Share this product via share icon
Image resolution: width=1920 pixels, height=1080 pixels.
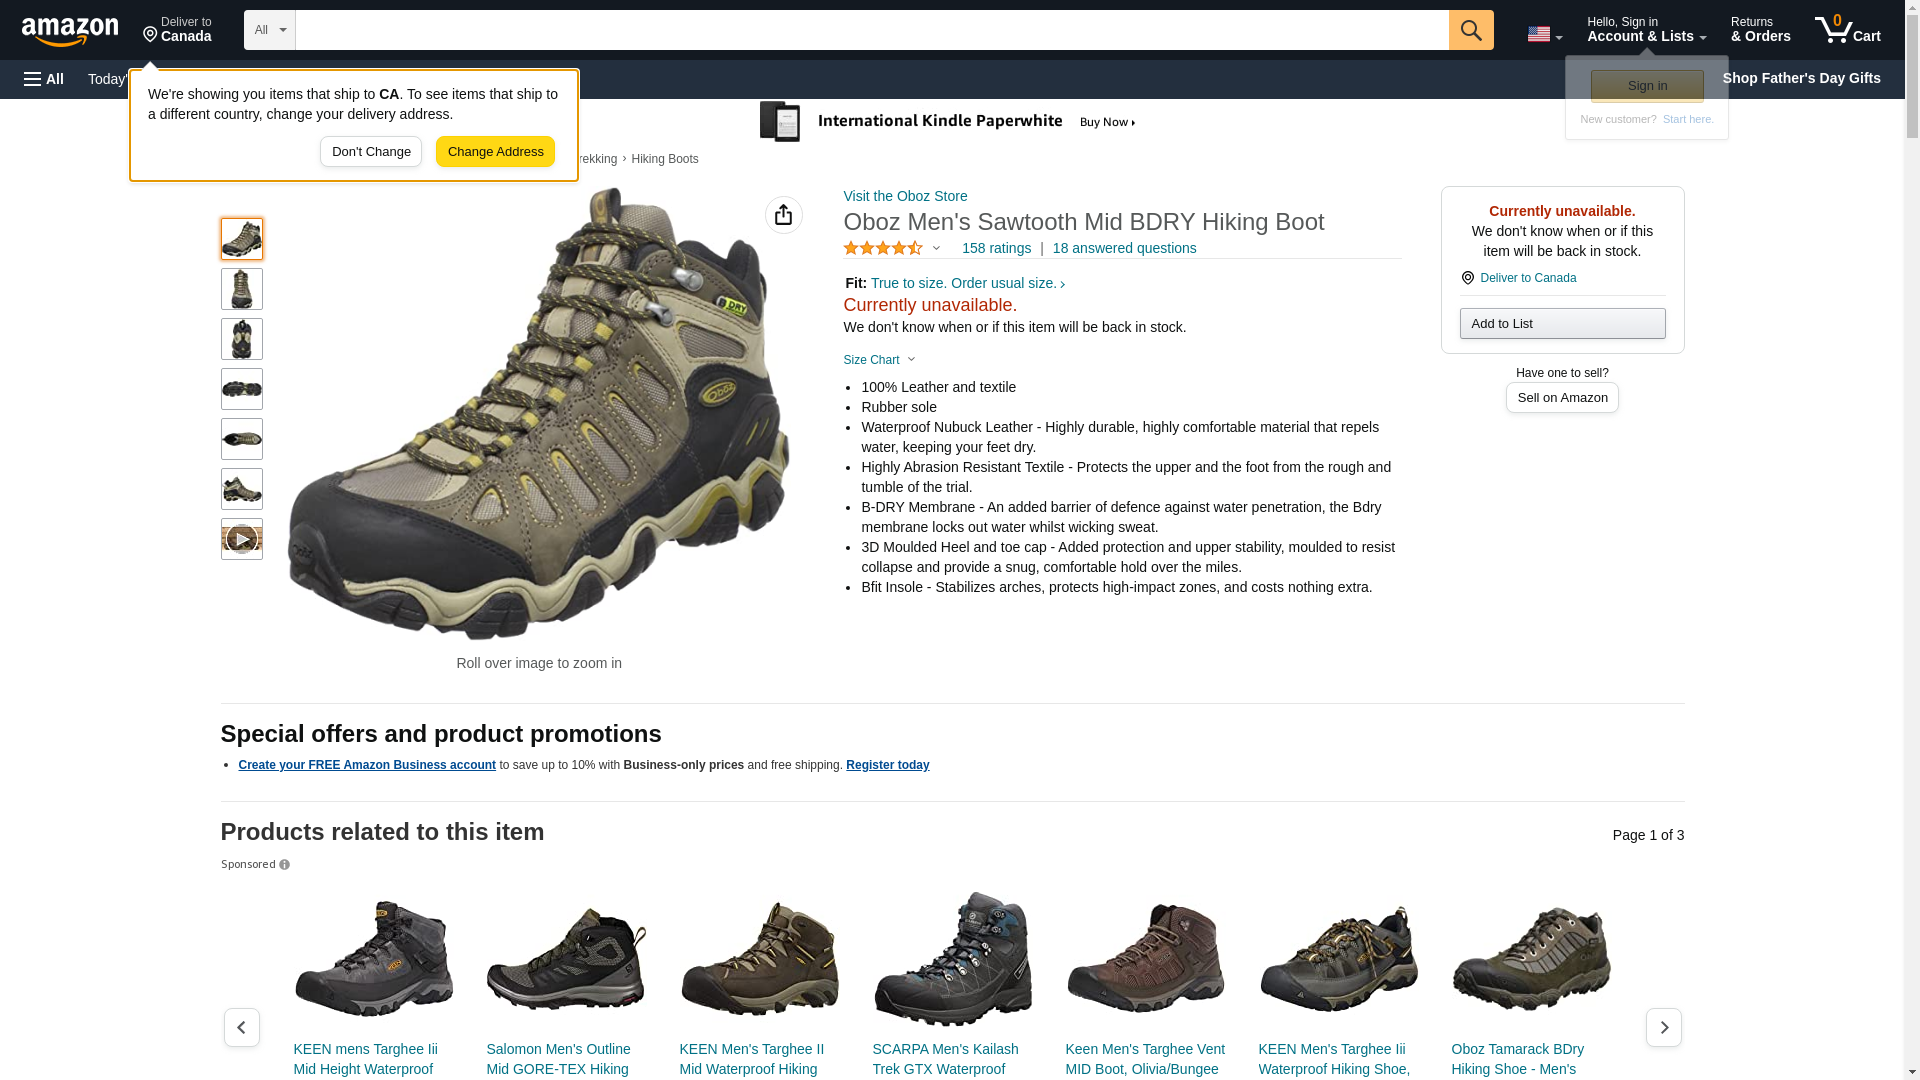[x=784, y=215]
